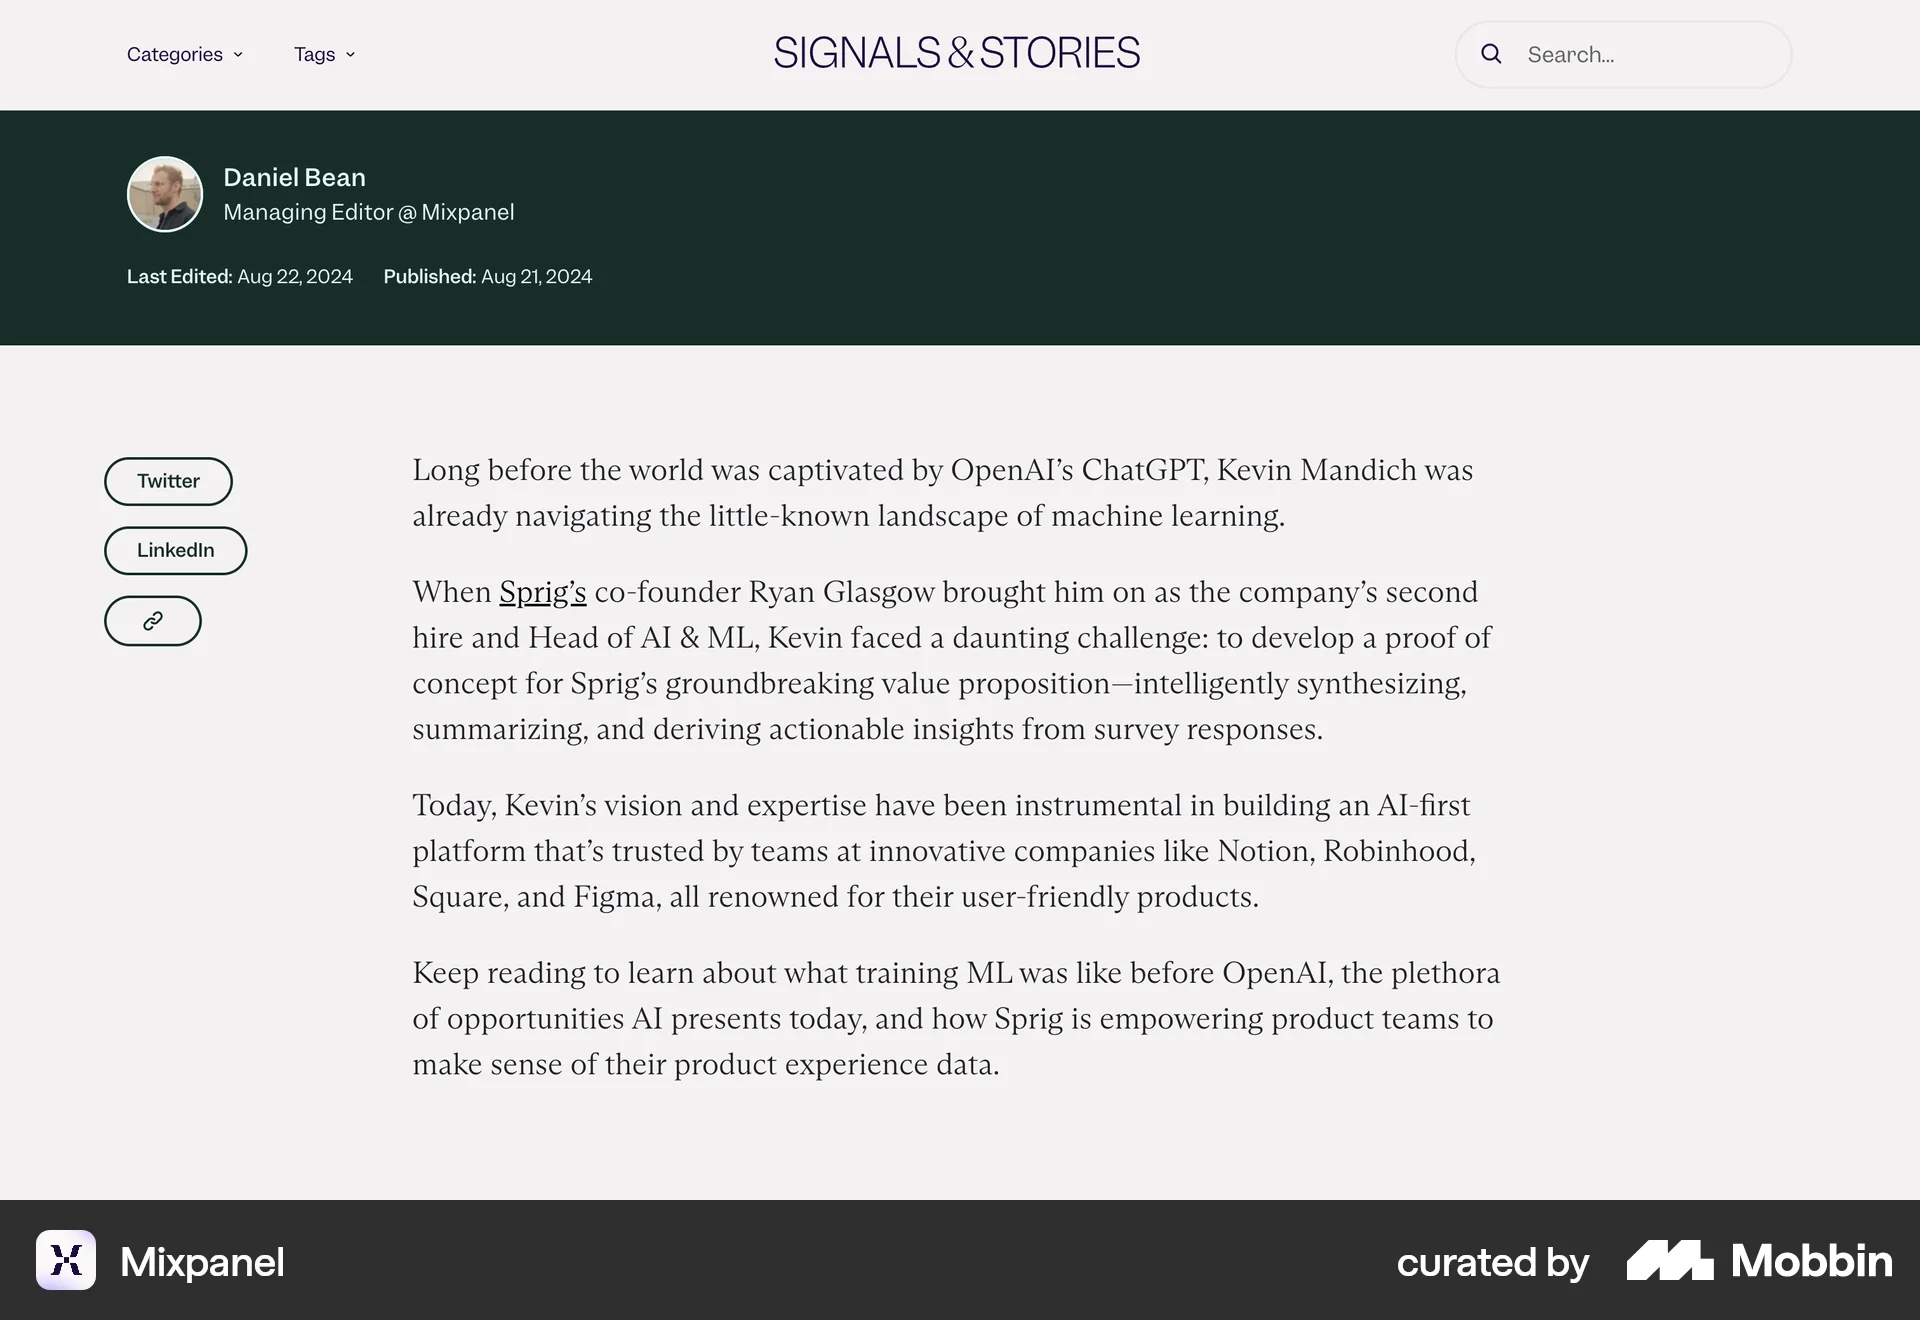The image size is (1920, 1320).
Task: Click the Mixpanel wordmark in bottom bar
Action: click(x=202, y=1262)
